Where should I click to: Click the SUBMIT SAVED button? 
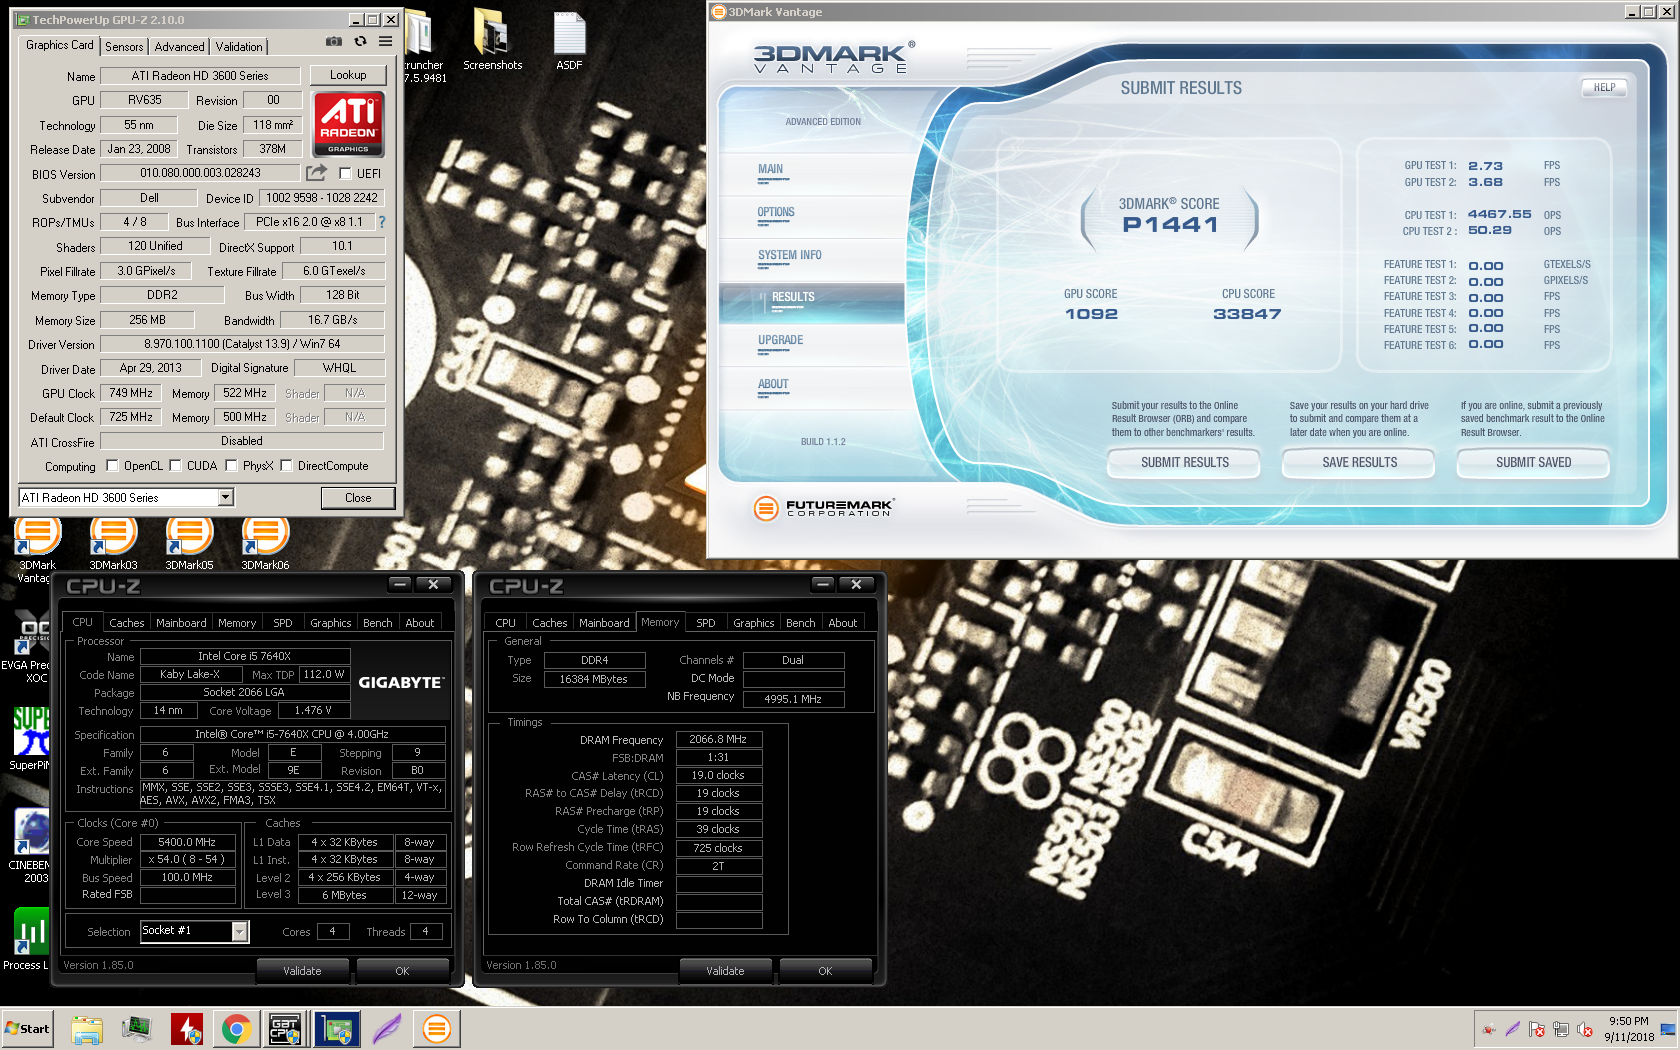(x=1533, y=462)
